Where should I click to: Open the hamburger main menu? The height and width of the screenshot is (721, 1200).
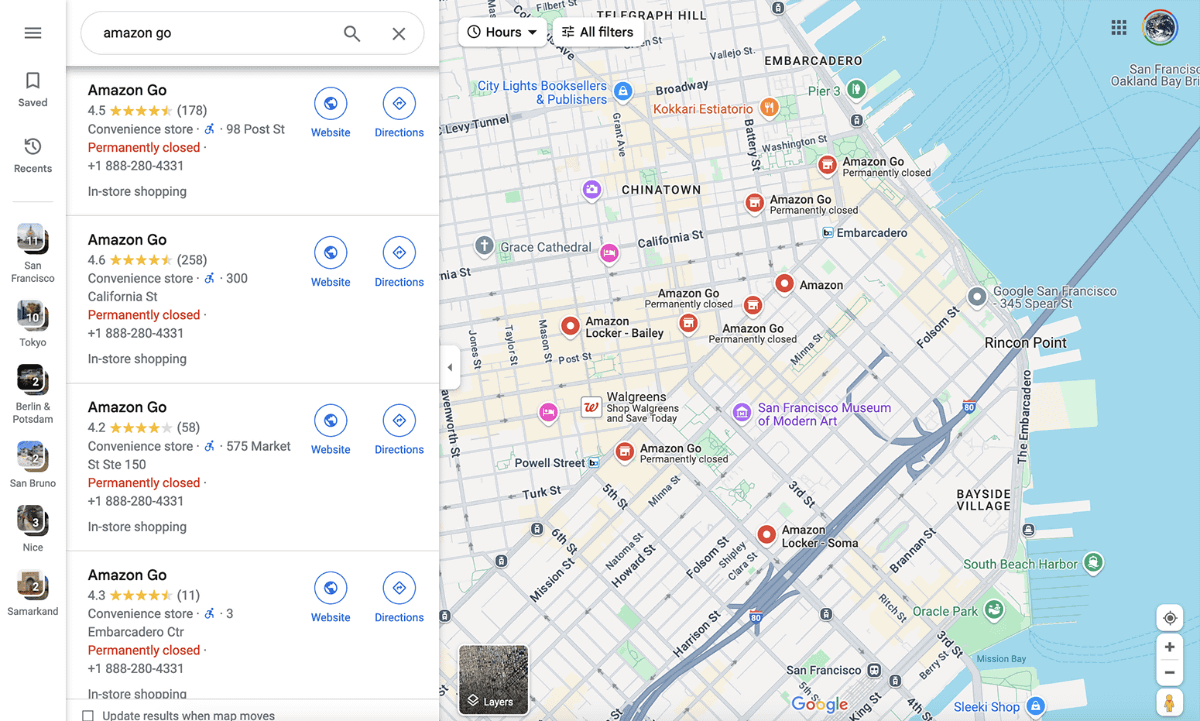point(33,33)
